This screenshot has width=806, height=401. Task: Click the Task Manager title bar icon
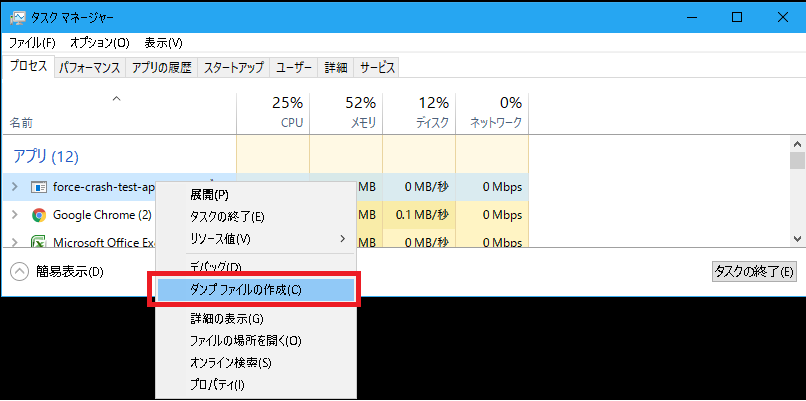(x=17, y=17)
